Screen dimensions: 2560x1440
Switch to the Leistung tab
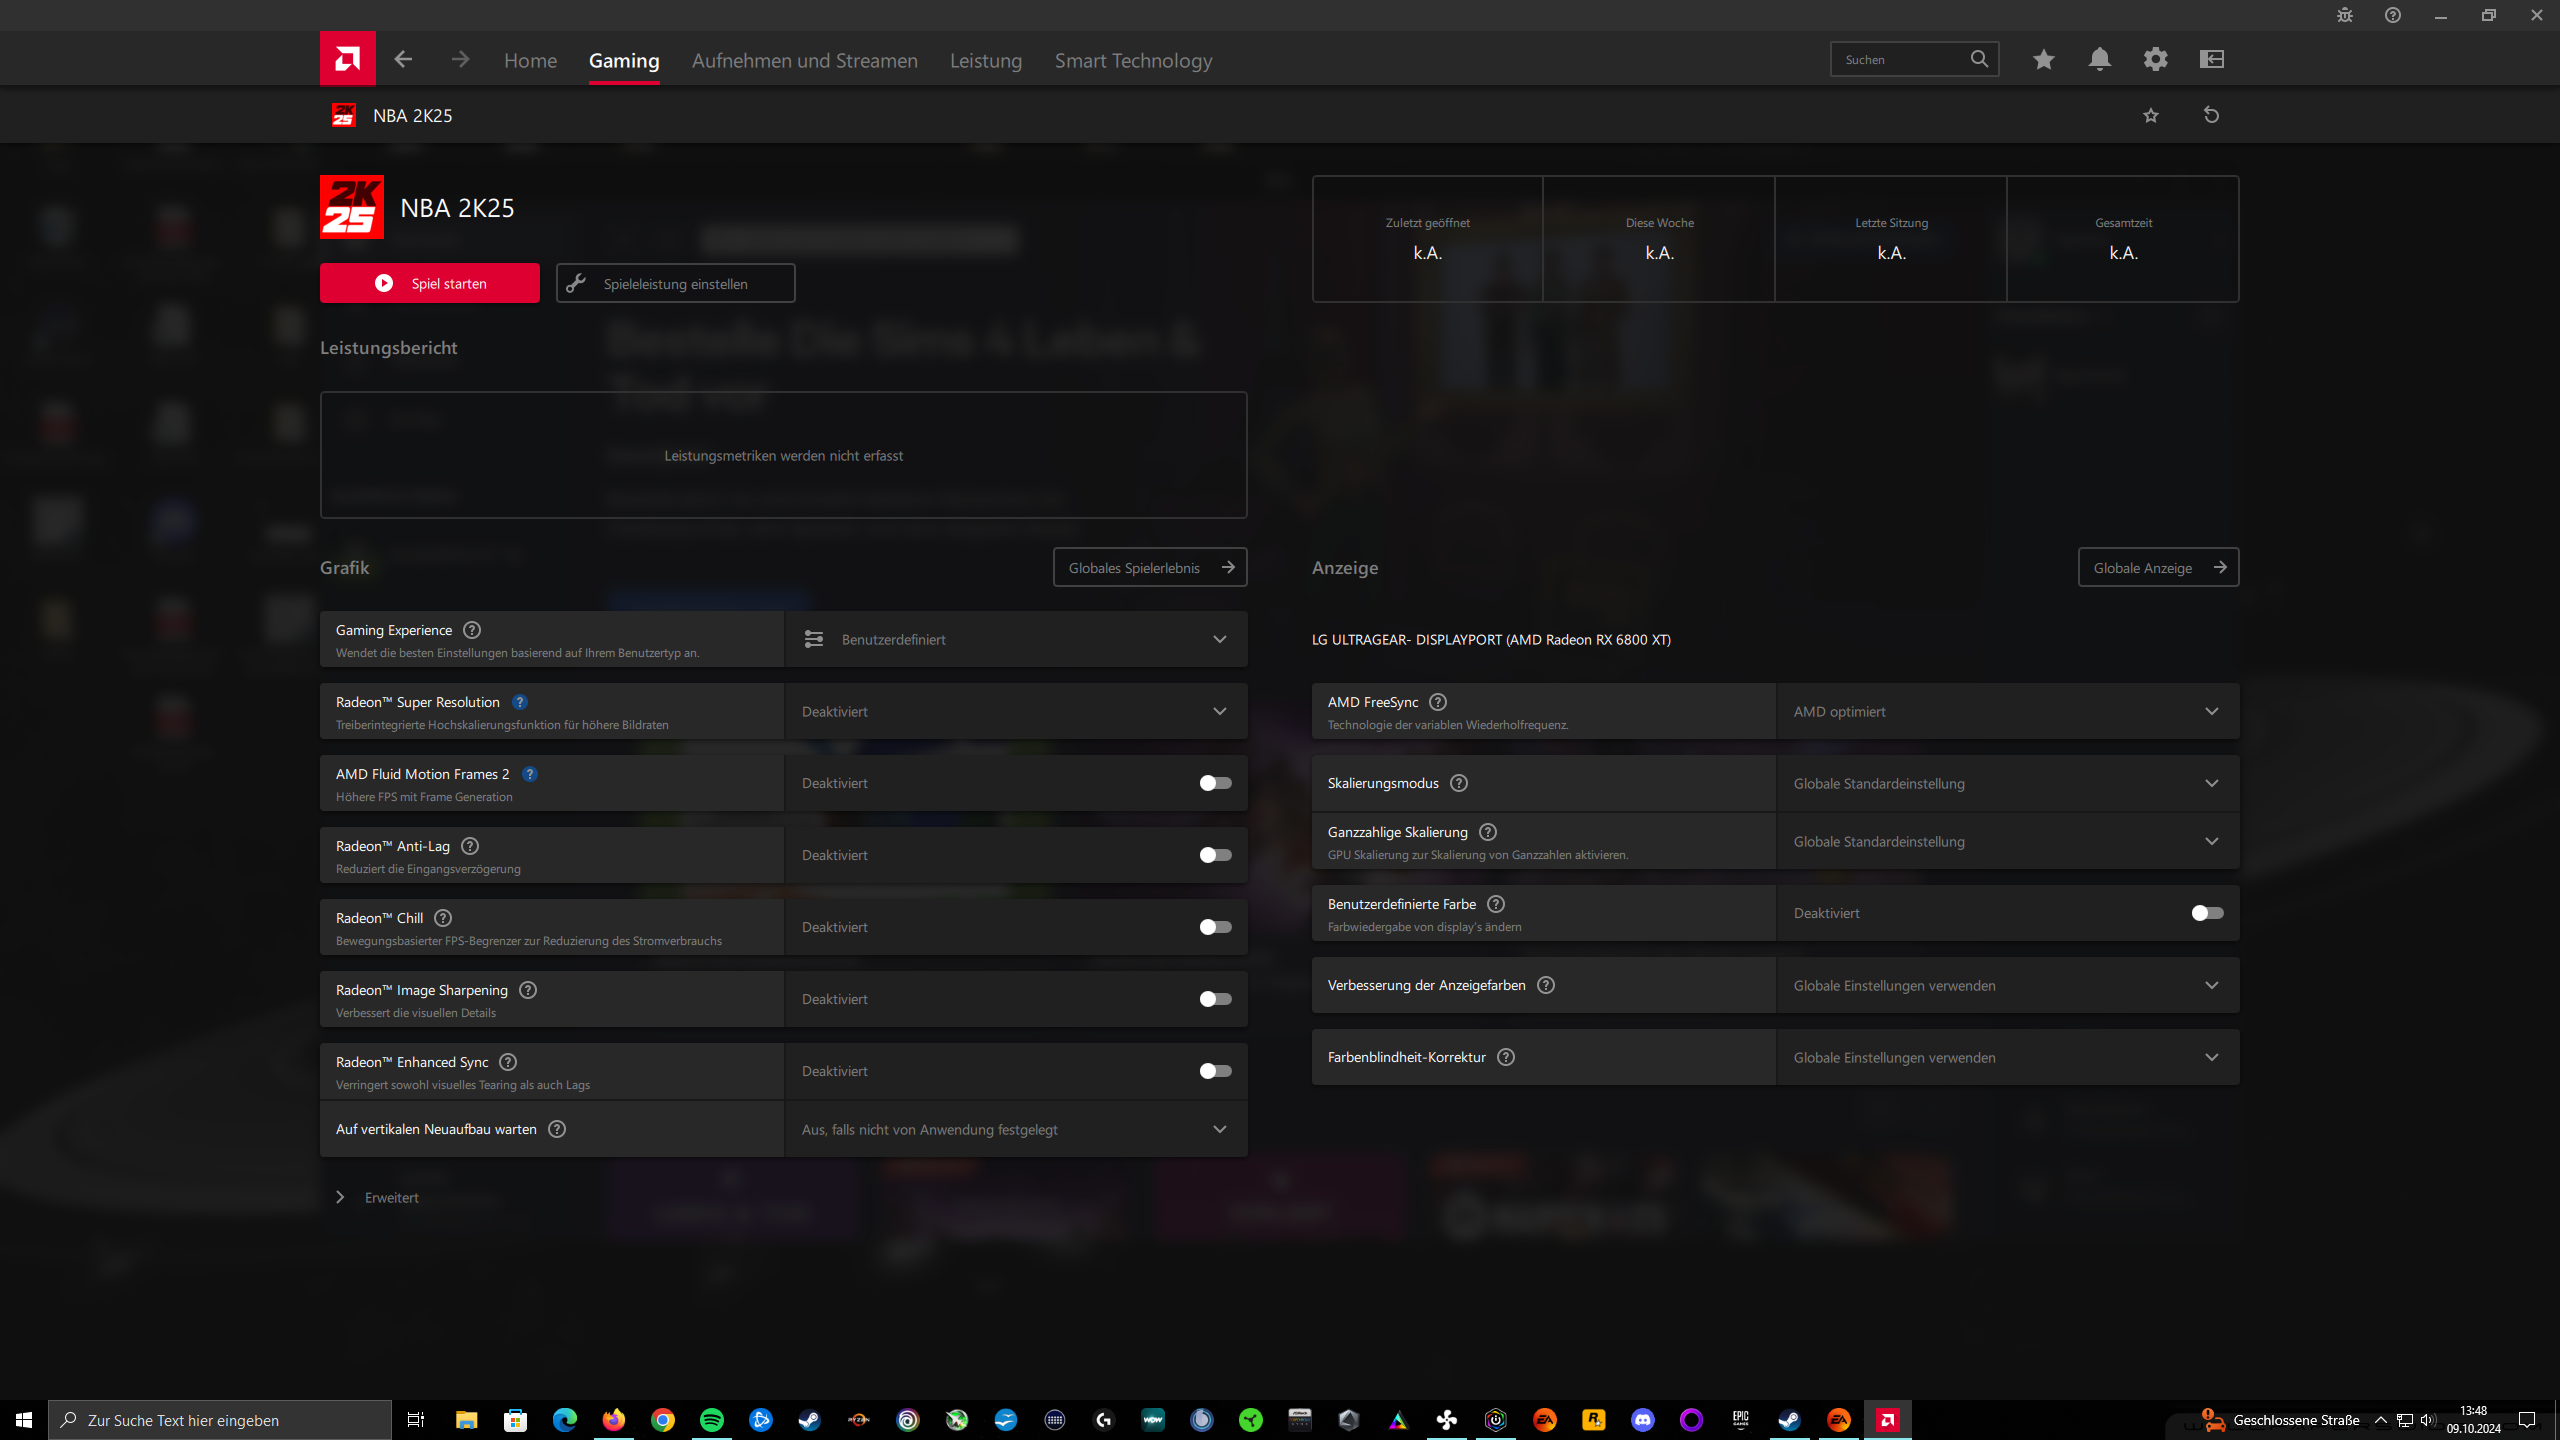coord(985,60)
